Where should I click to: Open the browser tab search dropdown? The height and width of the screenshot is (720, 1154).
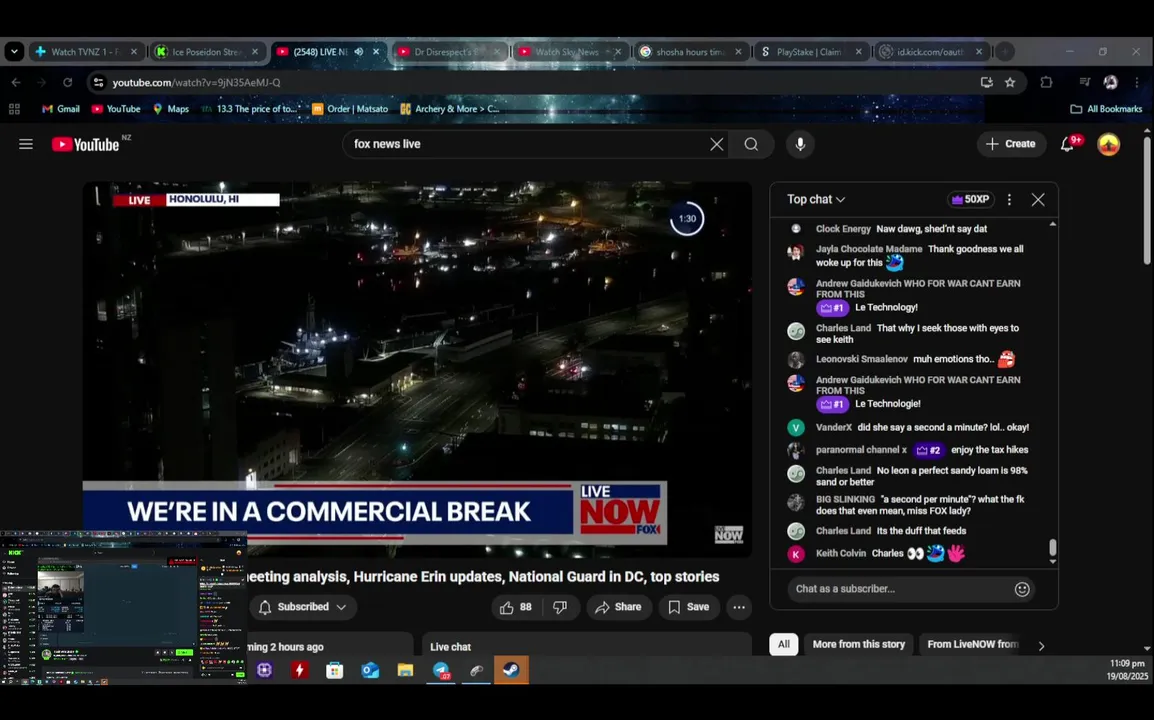pyautogui.click(x=14, y=52)
